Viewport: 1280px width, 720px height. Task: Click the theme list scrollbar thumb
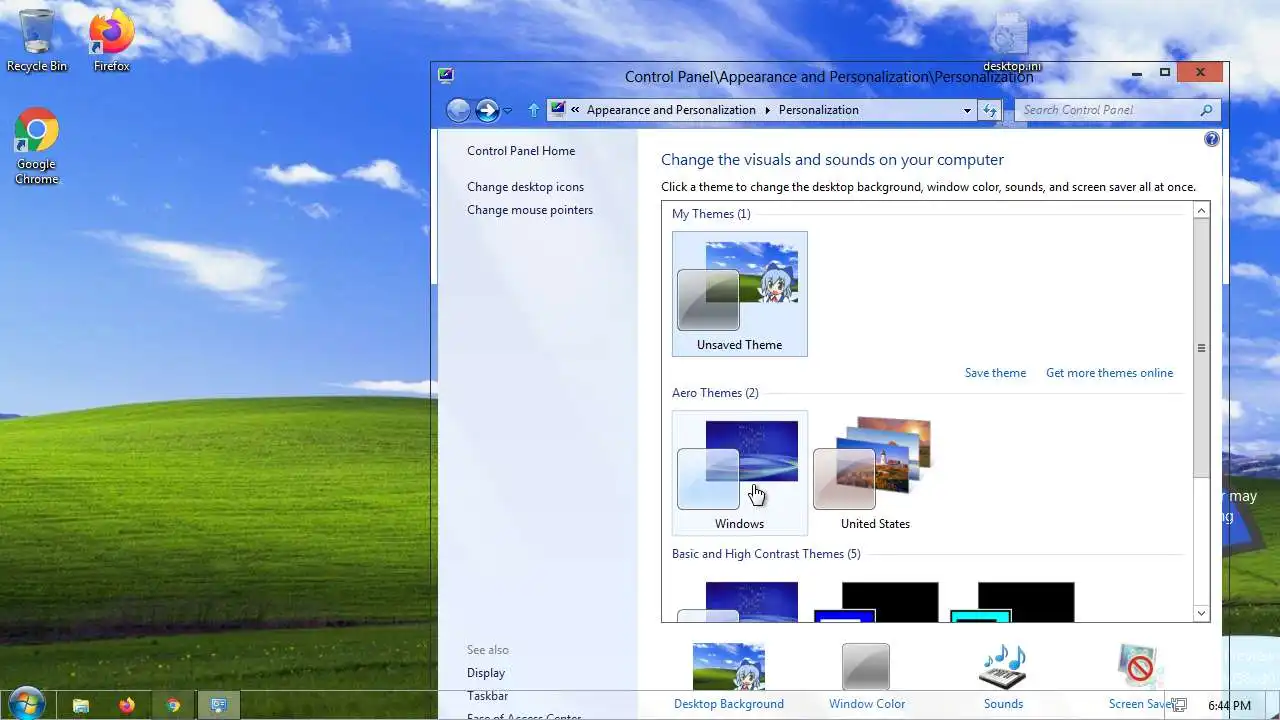tap(1202, 348)
